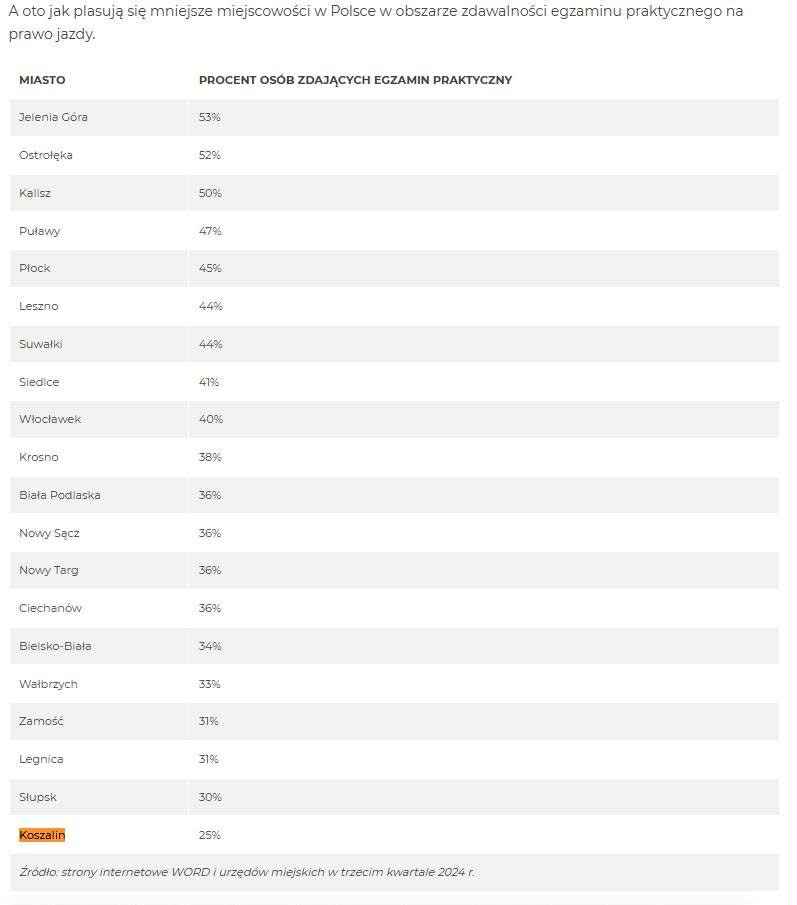Viewport: 797px width, 905px height.
Task: Click the 44% value beside Suwałki
Action: 210,344
